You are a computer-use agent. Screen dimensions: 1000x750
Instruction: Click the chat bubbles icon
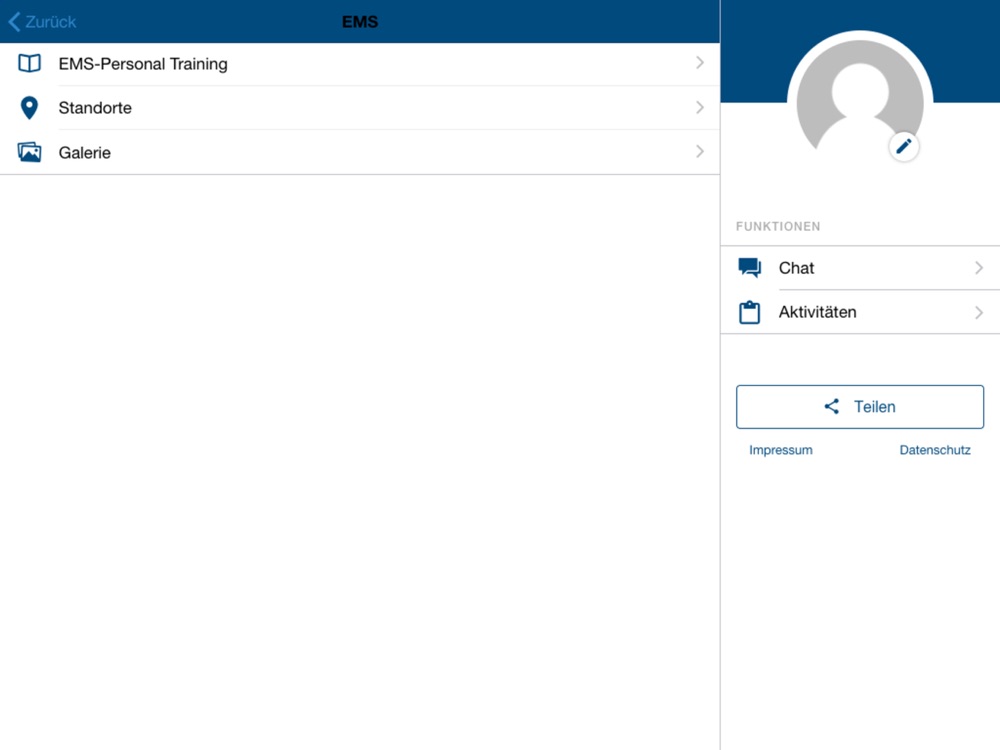point(749,268)
